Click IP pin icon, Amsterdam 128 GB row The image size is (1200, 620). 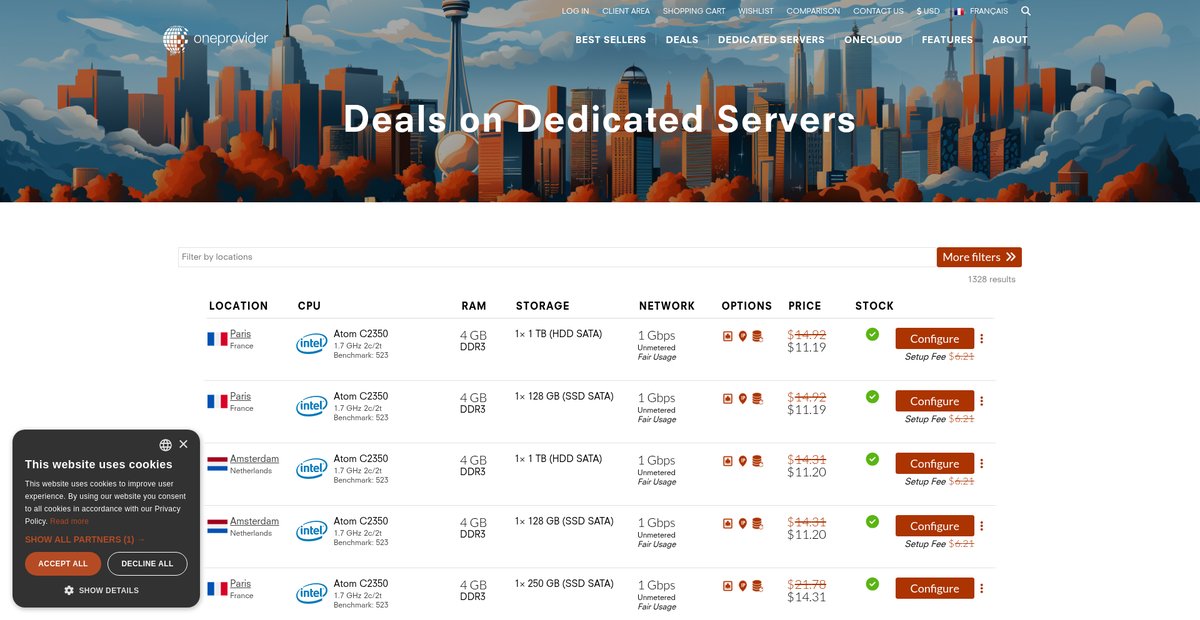pyautogui.click(x=743, y=523)
